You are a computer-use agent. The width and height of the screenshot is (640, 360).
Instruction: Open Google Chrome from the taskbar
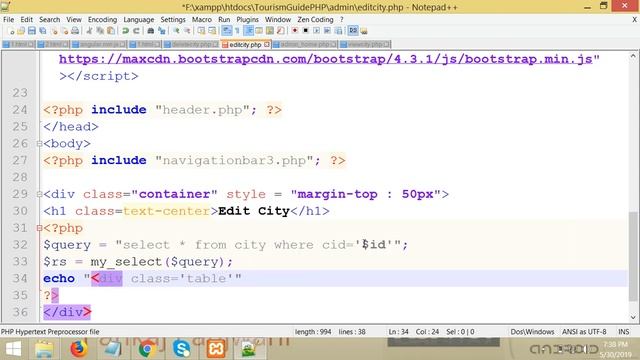[147, 349]
